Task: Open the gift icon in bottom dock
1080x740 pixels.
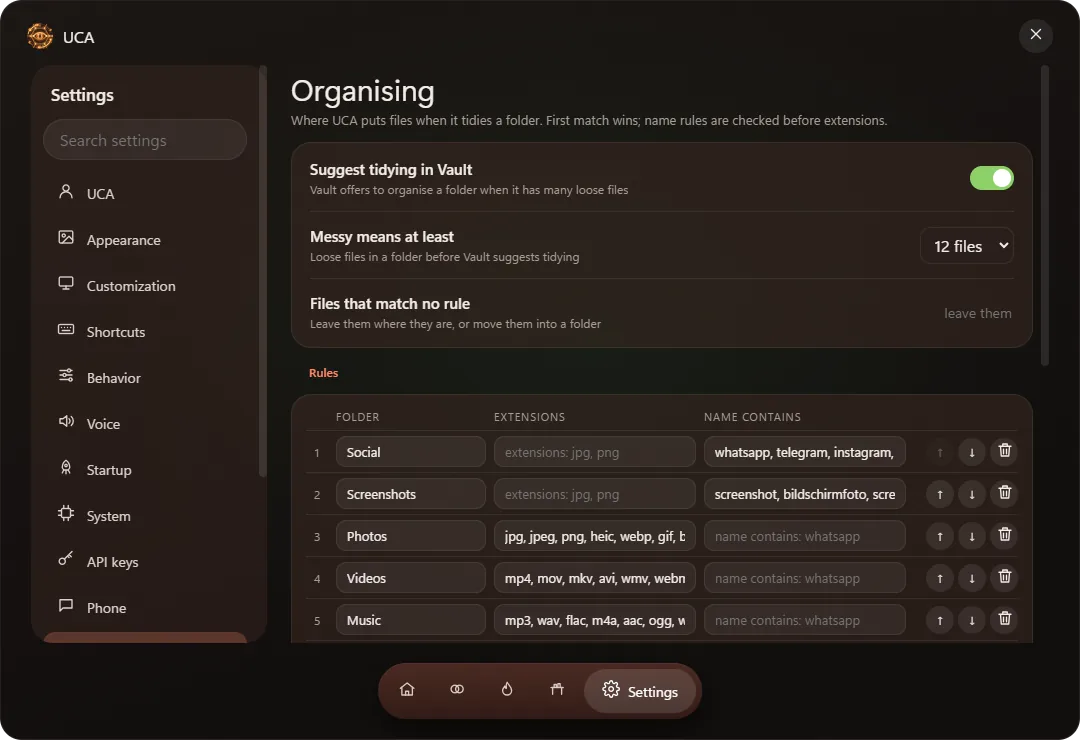Action: [557, 690]
